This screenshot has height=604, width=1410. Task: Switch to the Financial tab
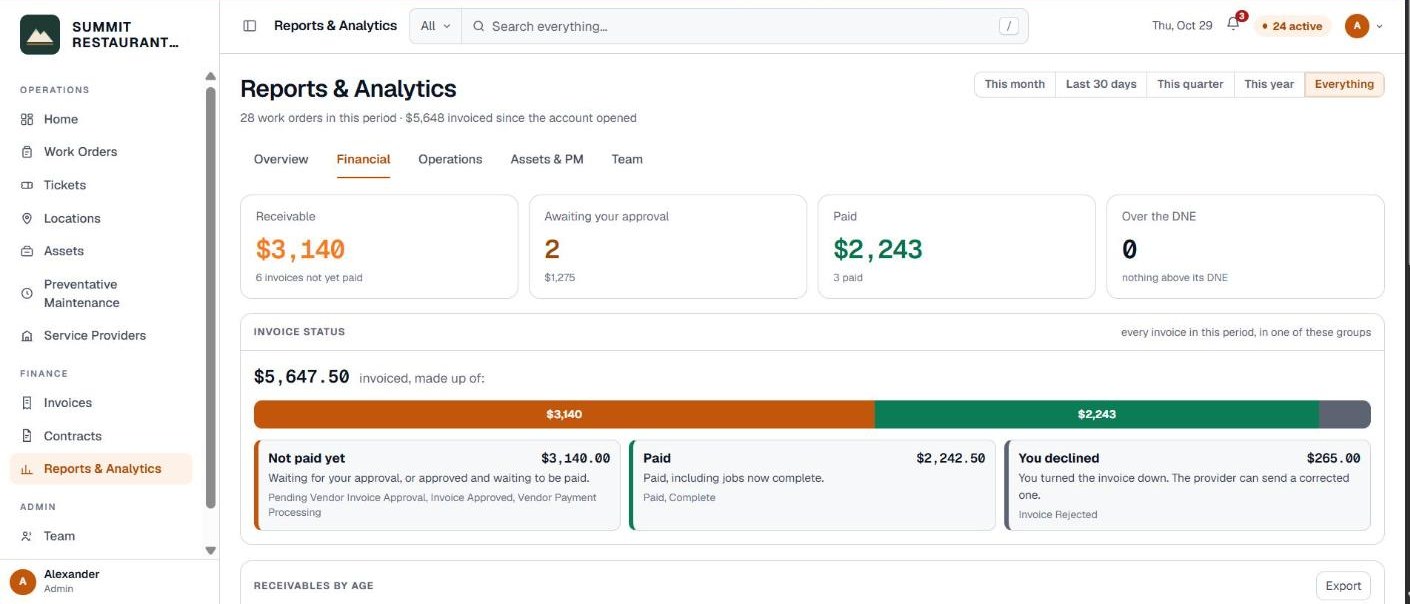coord(363,159)
